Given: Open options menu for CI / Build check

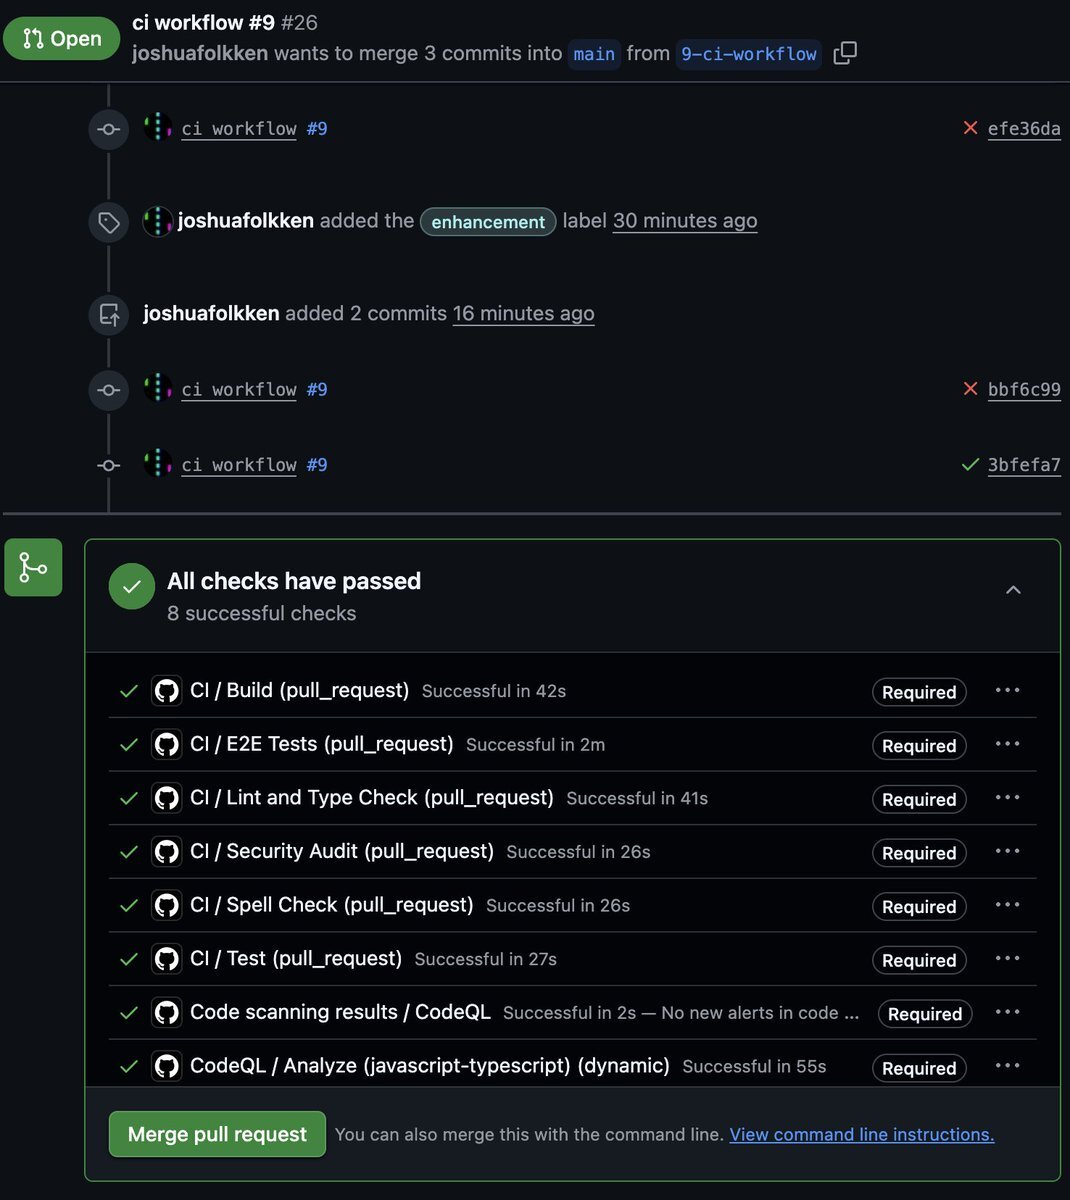Looking at the screenshot, I should [x=1007, y=691].
